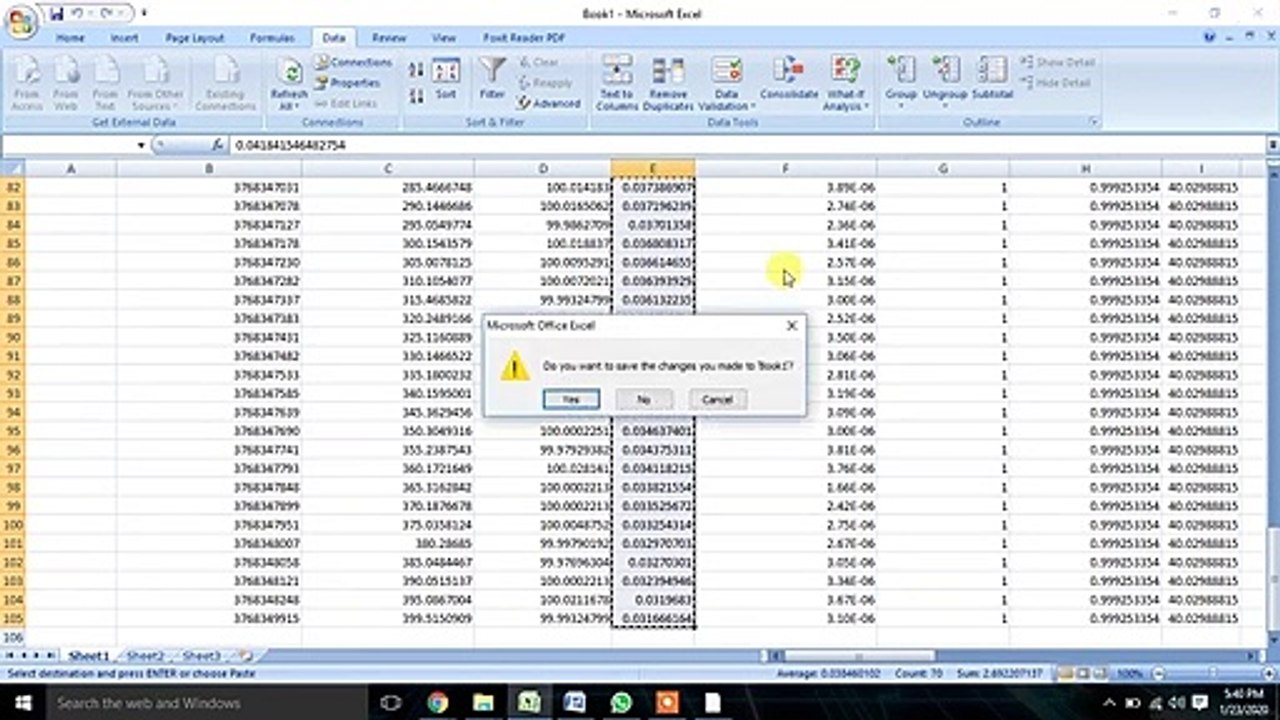Expand the What-If Analysis dropdown

(846, 100)
